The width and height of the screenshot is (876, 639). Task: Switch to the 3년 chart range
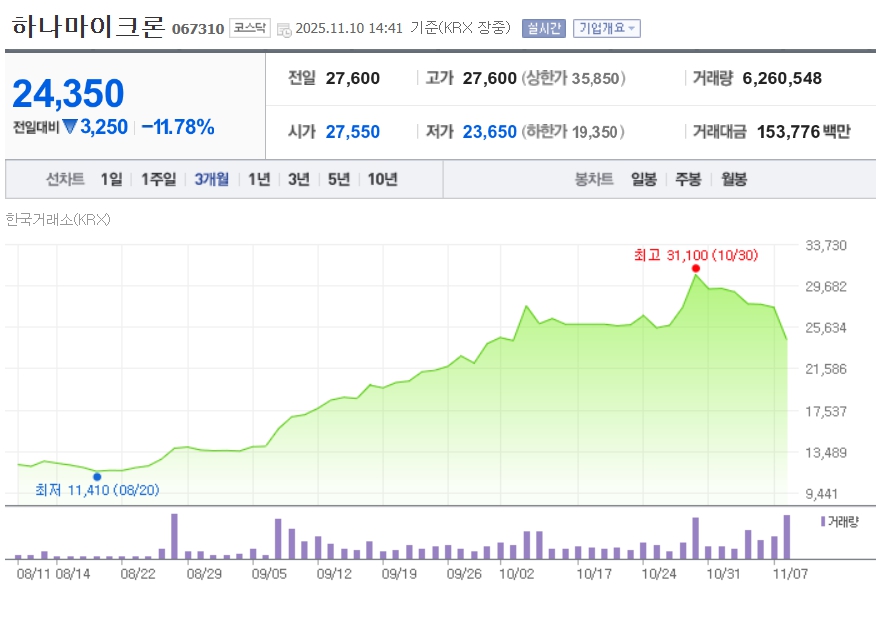coord(298,180)
